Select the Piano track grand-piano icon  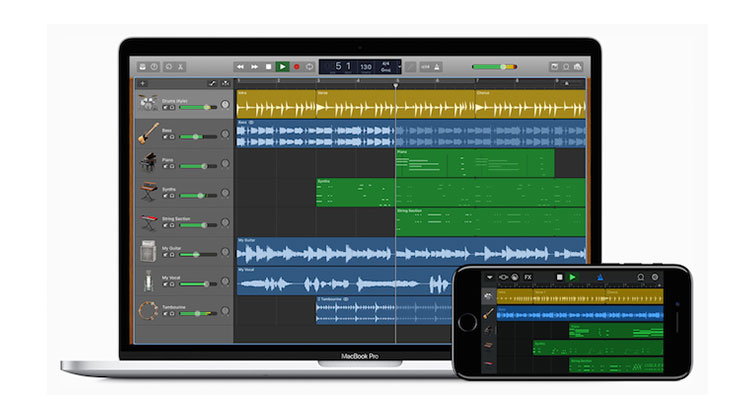pos(148,163)
